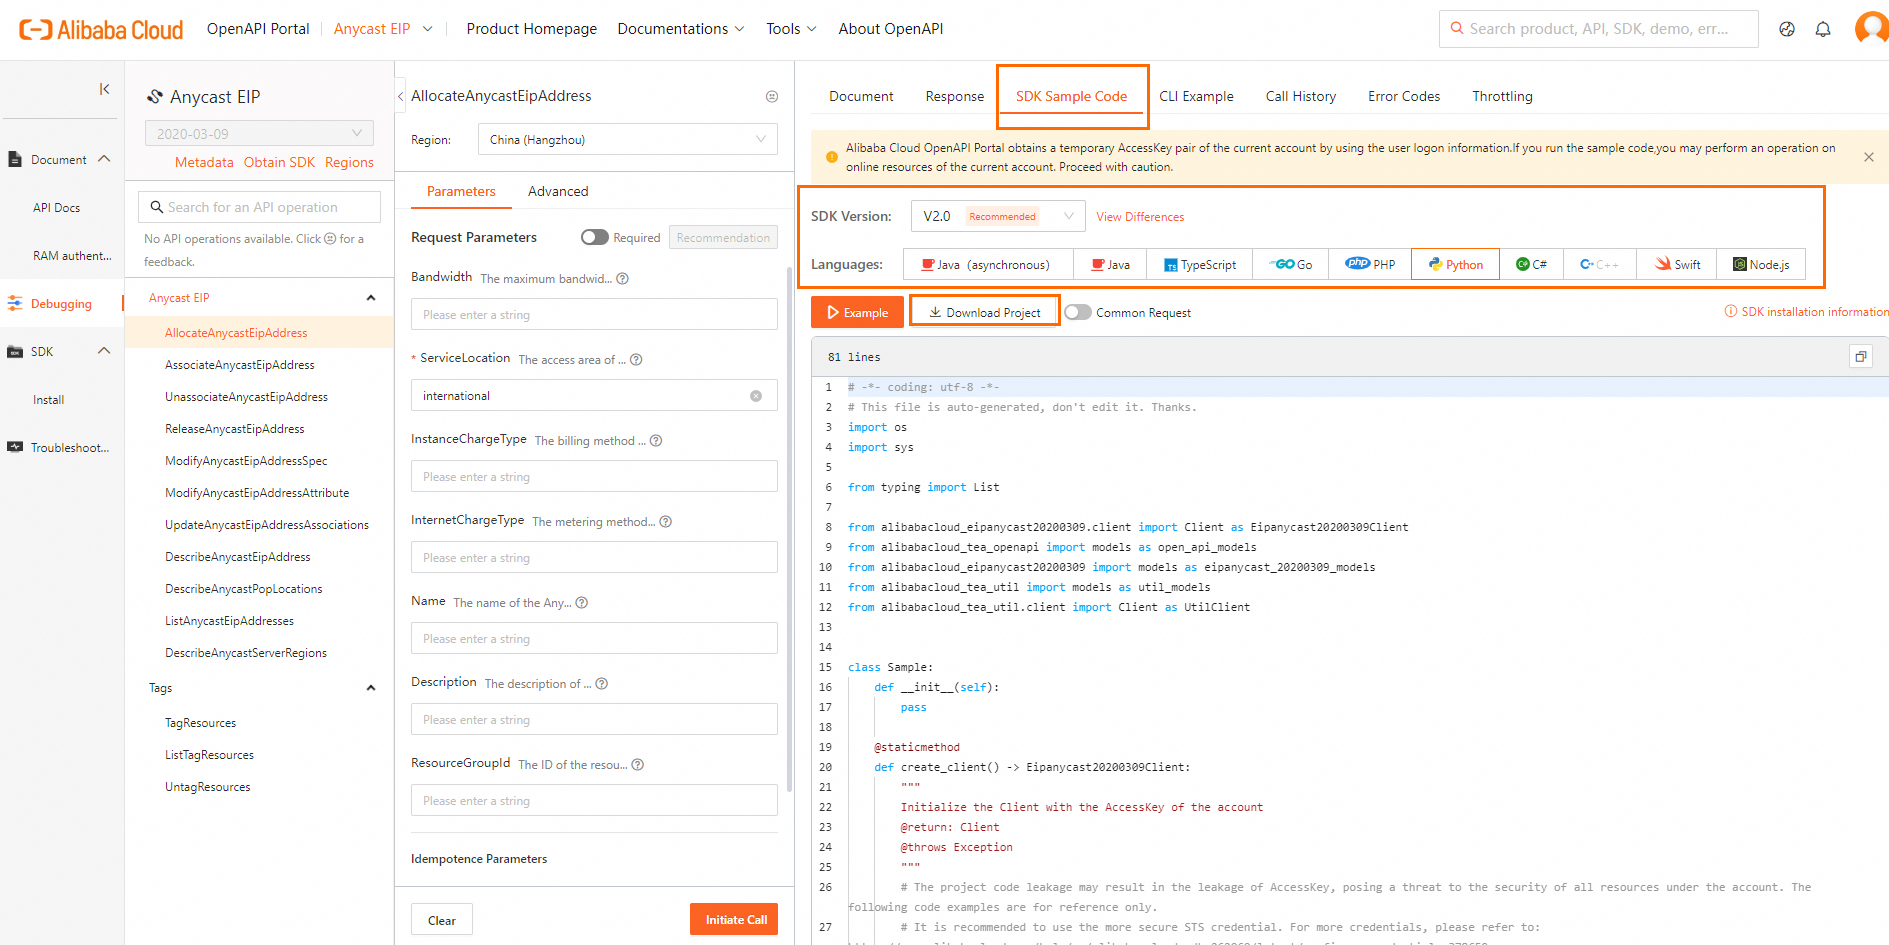Show help for the Name parameter
This screenshot has height=945, width=1889.
pos(582,603)
